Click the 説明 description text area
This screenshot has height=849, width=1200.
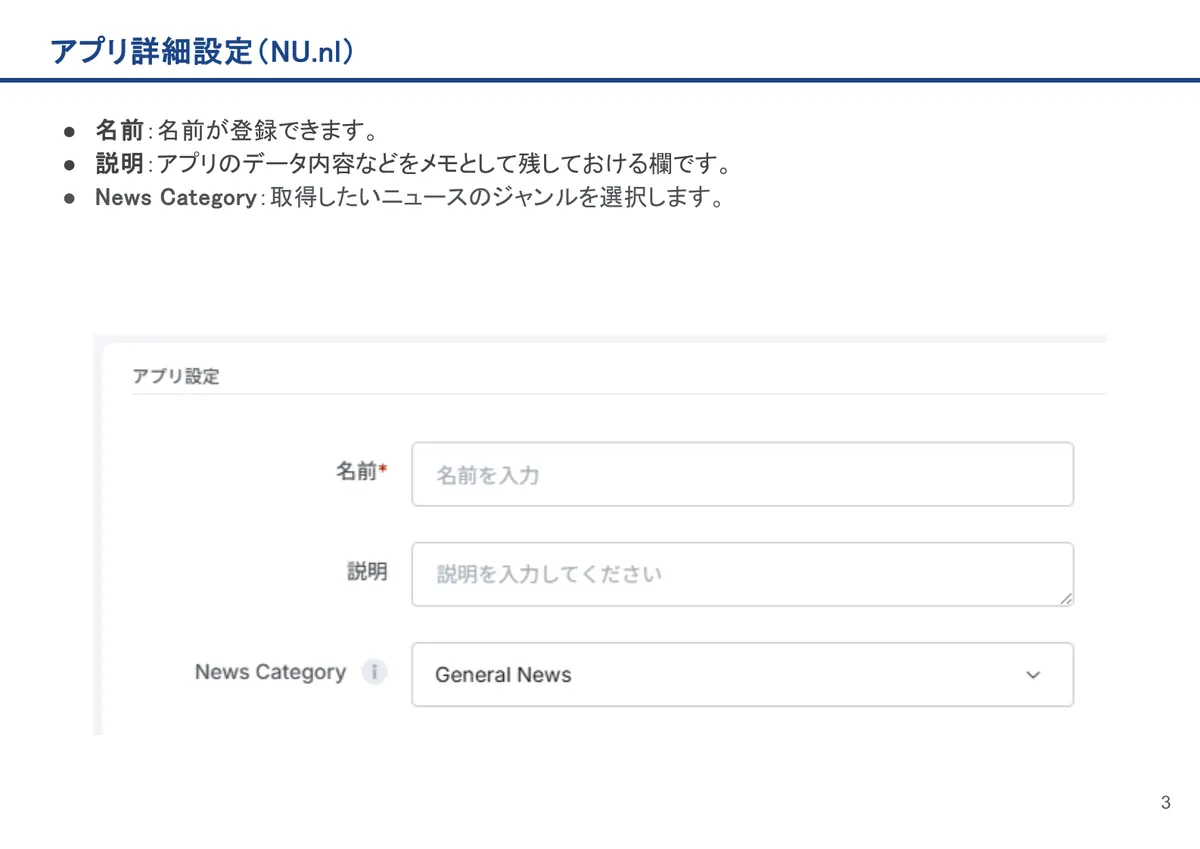click(x=743, y=574)
